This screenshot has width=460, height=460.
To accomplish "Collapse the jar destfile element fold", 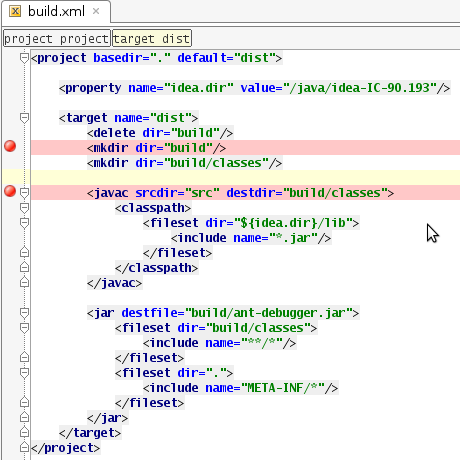I will [x=24, y=313].
